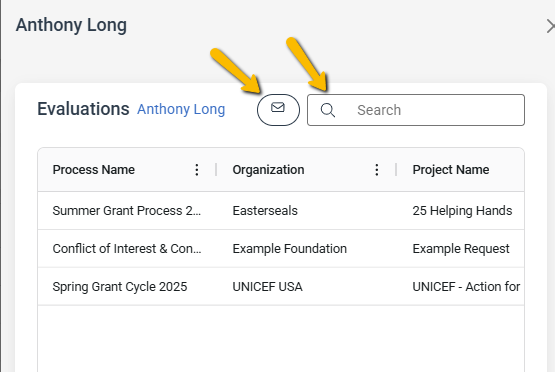Close the Anthony Long panel
Viewport: 555px width, 372px height.
click(x=551, y=26)
